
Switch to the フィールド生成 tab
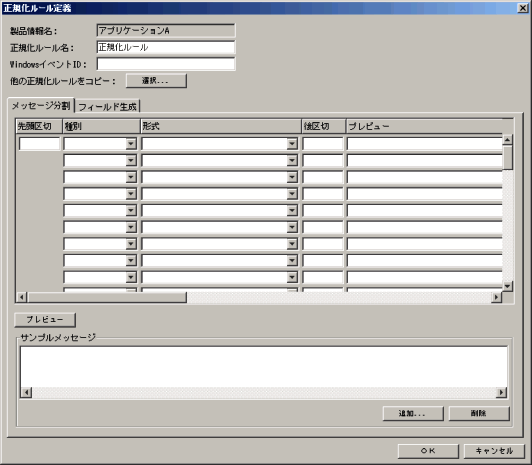pos(107,107)
